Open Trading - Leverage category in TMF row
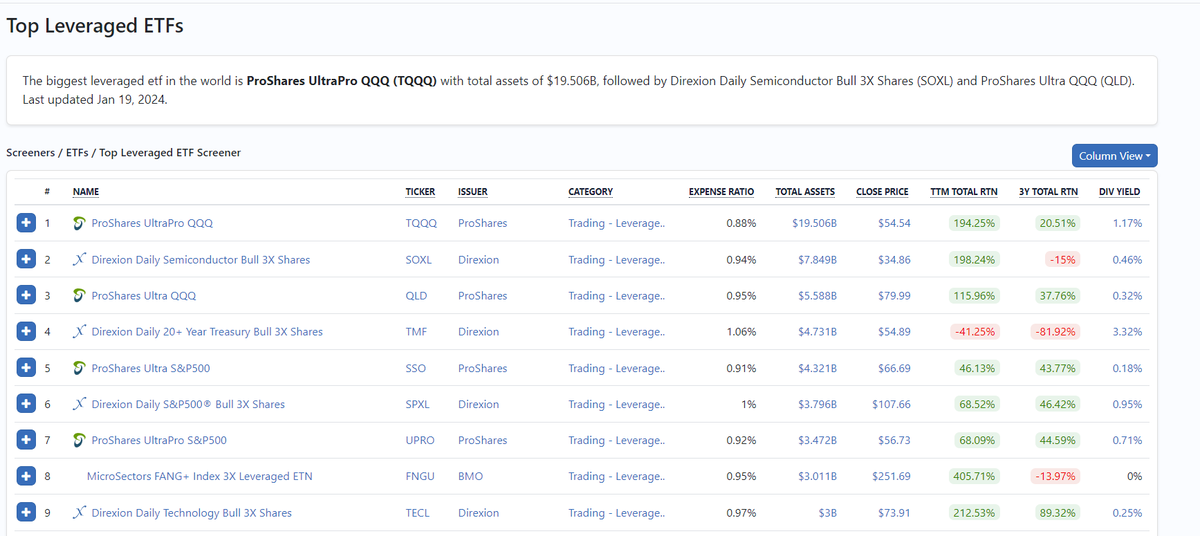 (x=616, y=331)
